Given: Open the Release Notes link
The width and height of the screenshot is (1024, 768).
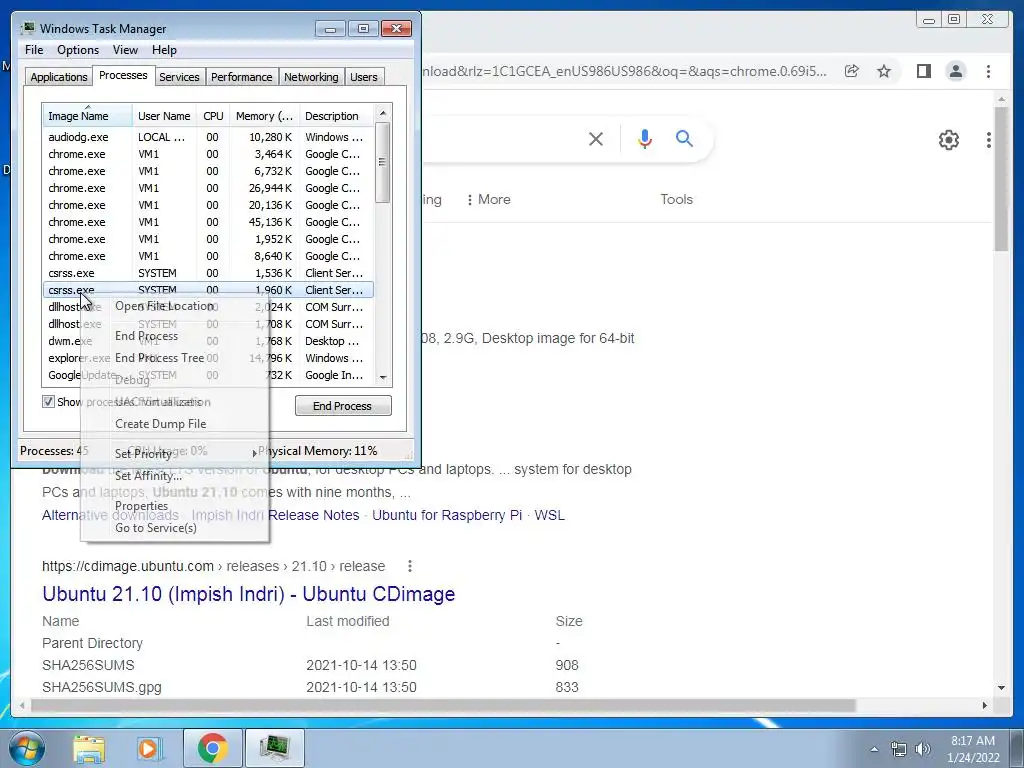Looking at the screenshot, I should pos(313,515).
